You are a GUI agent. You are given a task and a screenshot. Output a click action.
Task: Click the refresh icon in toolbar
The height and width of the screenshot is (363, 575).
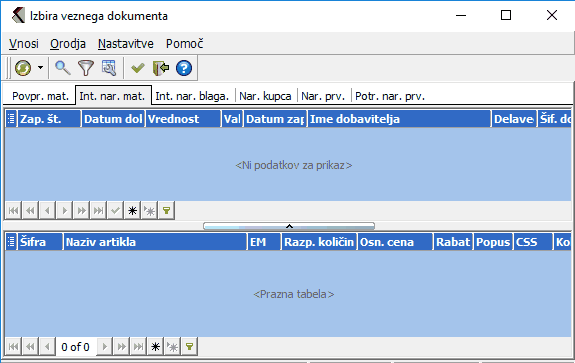pos(23,68)
